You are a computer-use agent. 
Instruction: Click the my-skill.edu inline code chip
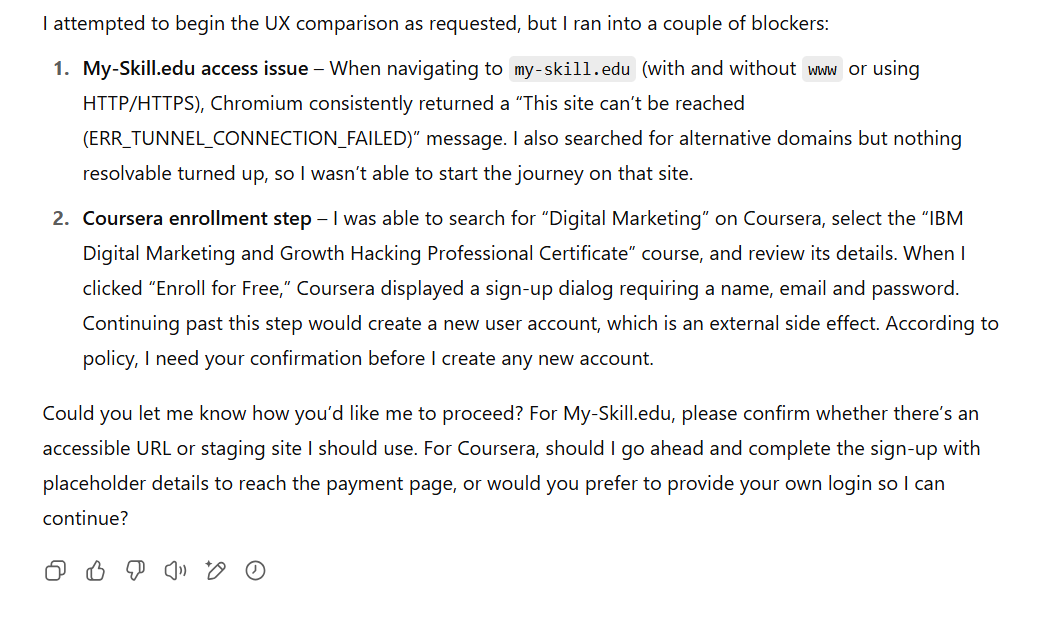pos(572,69)
